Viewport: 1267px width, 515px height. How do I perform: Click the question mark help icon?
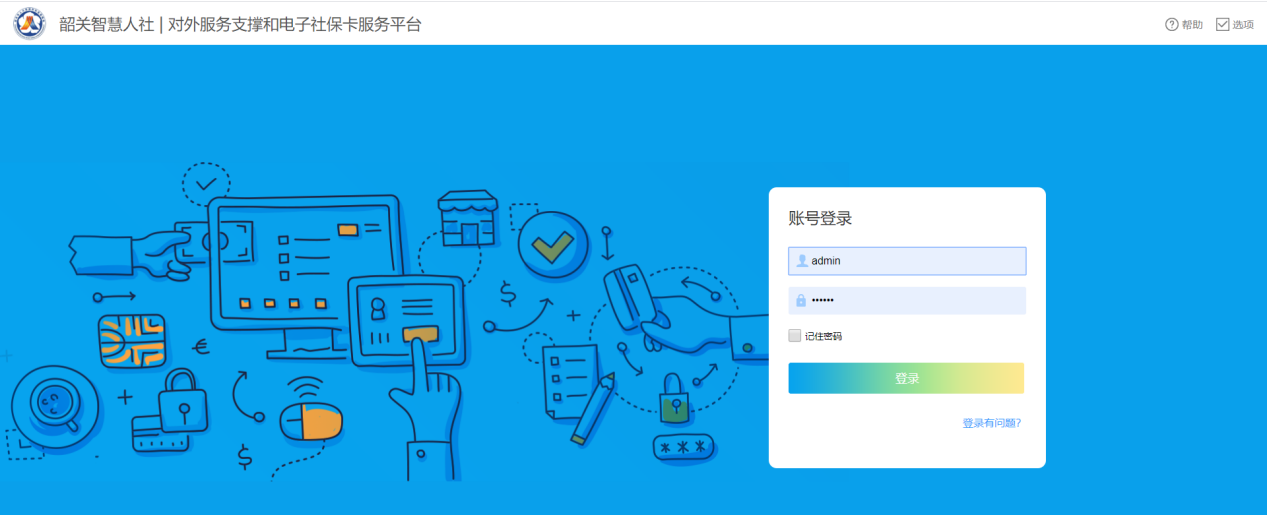[1172, 24]
